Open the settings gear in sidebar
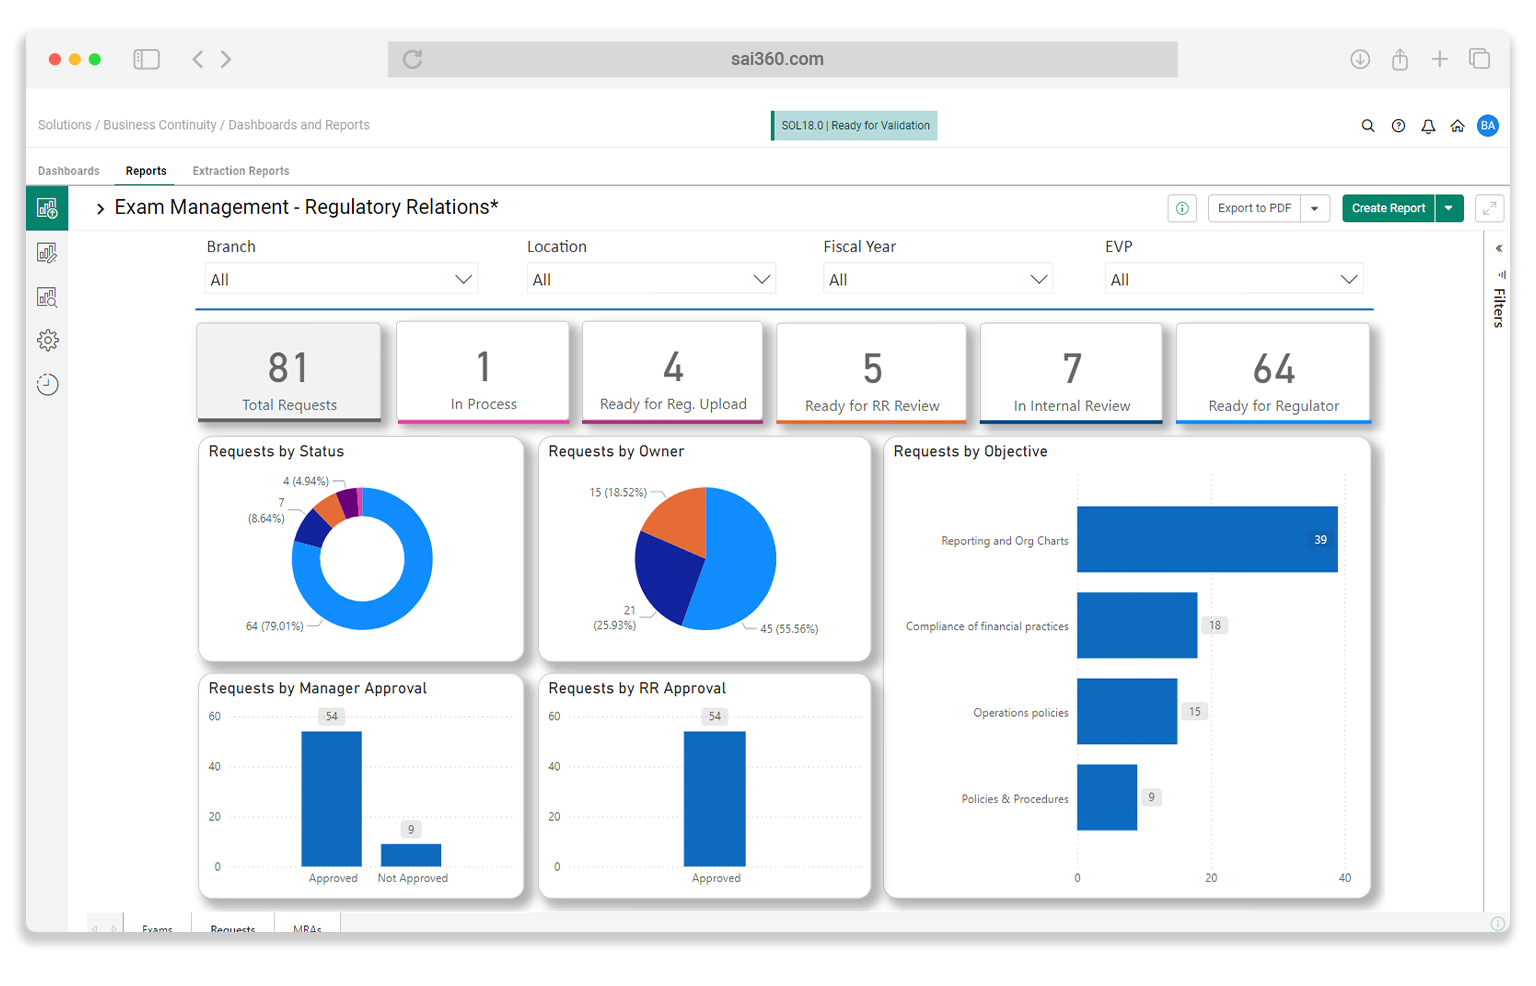 coord(47,340)
